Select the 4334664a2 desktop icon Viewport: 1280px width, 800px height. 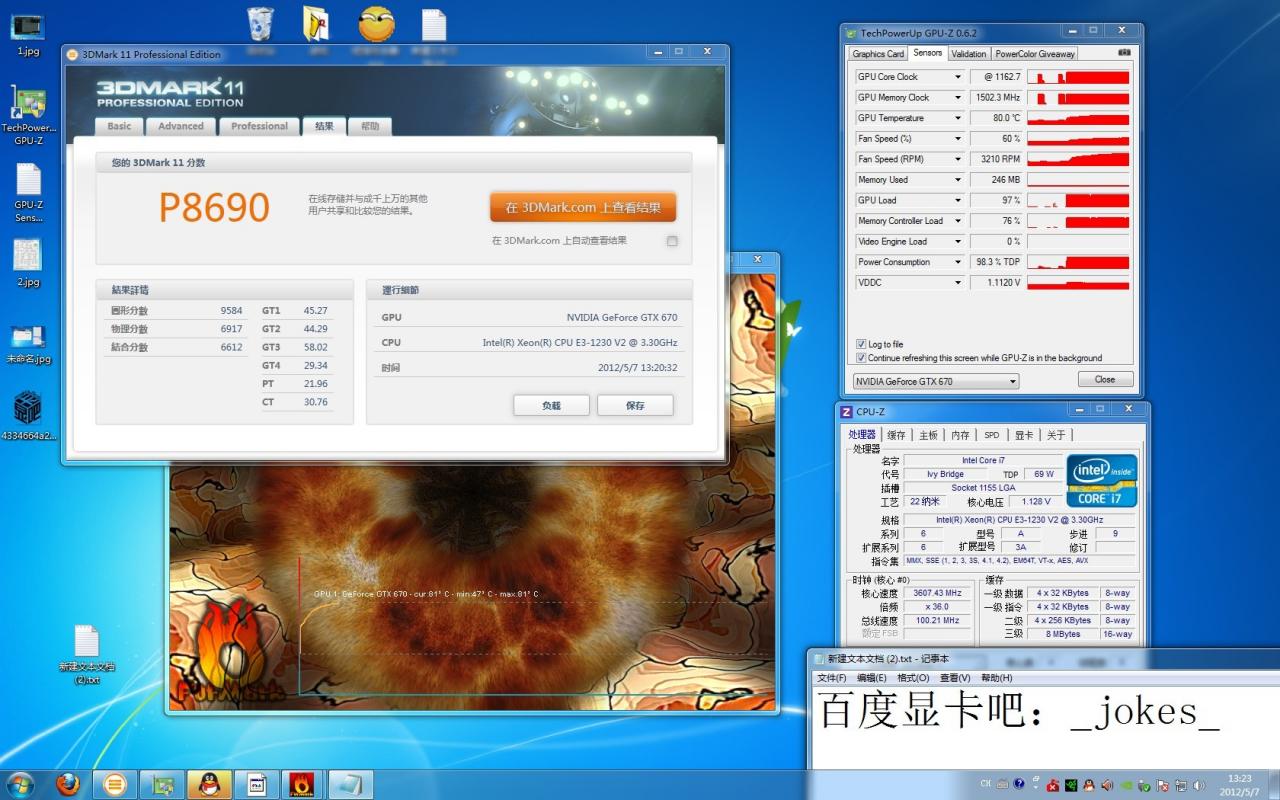tap(28, 415)
